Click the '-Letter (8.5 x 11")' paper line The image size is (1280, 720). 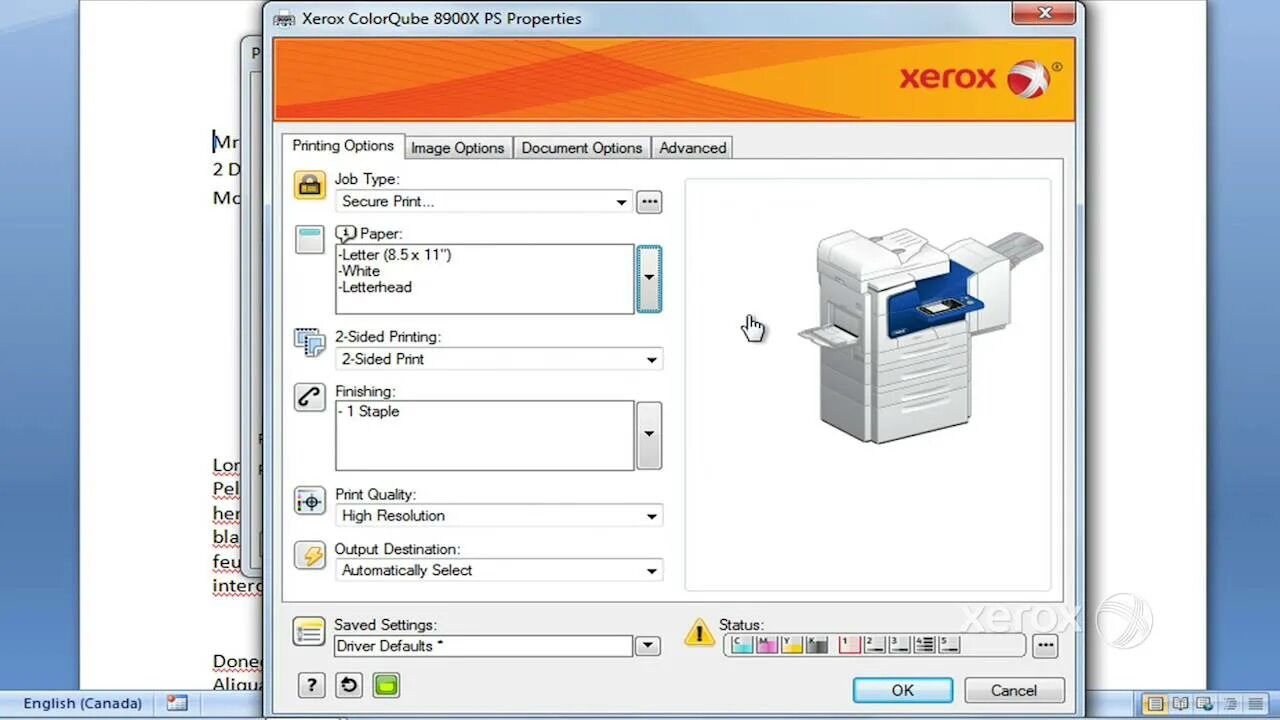point(395,255)
